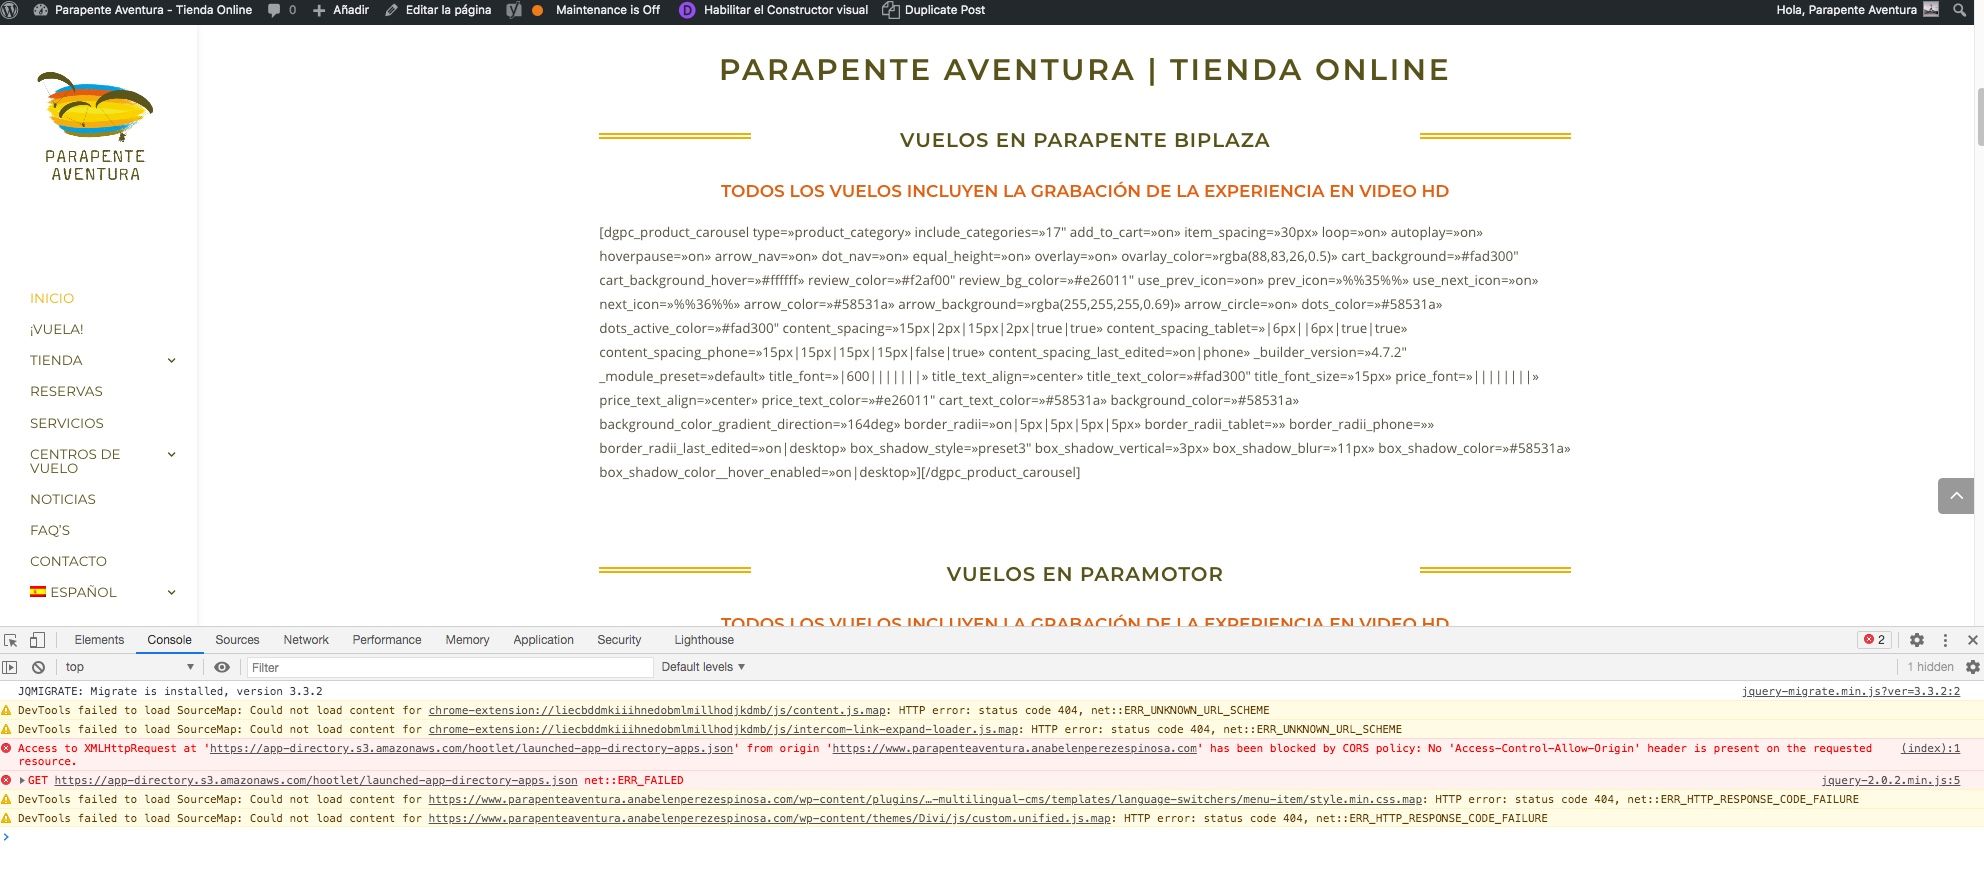
Task: Switch to the Network tab
Action: (306, 640)
